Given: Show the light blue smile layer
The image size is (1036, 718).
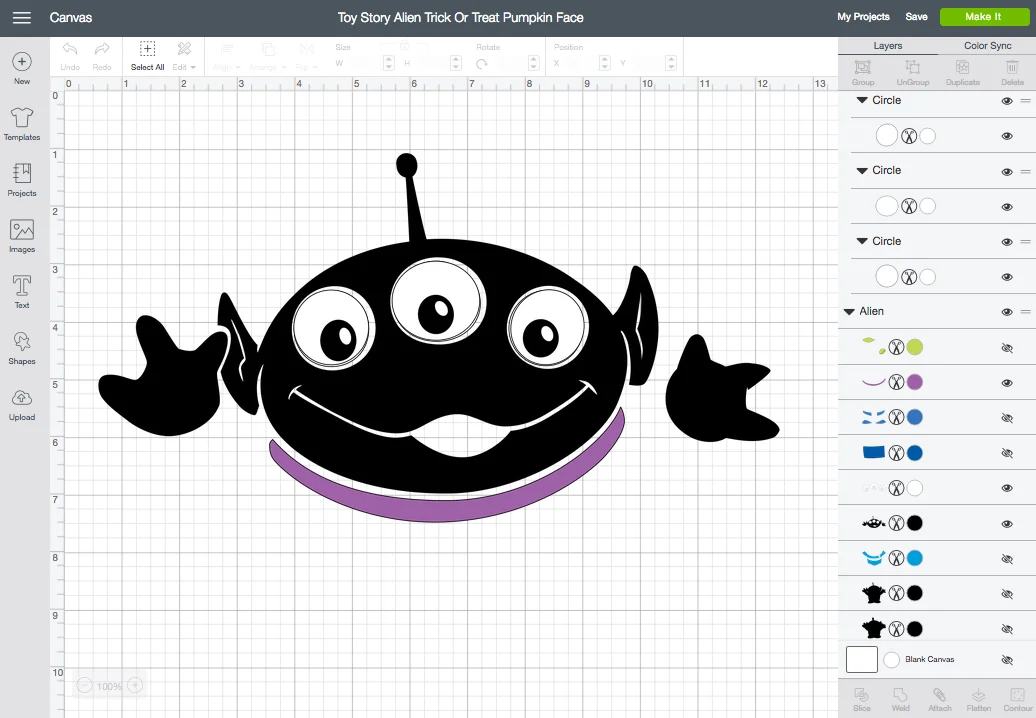Looking at the screenshot, I should point(1007,559).
